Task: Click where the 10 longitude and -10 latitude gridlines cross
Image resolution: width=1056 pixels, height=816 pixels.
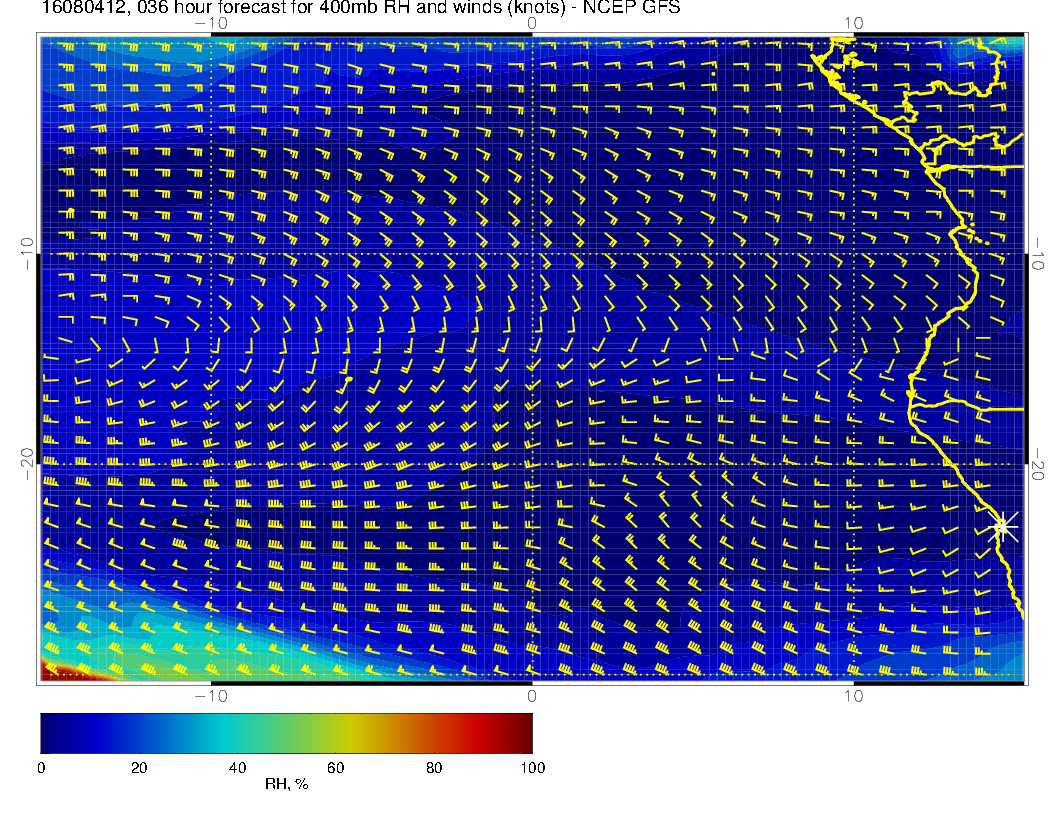Action: [x=853, y=253]
